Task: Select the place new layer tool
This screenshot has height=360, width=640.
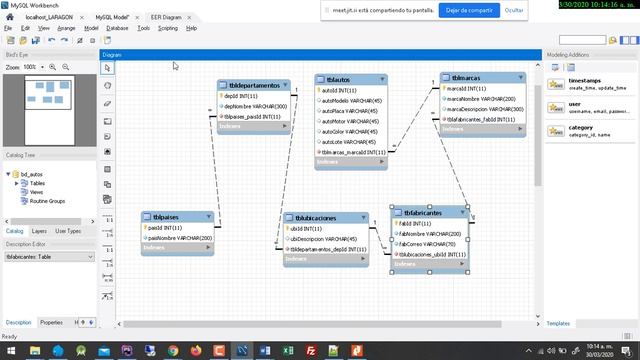Action: click(107, 121)
